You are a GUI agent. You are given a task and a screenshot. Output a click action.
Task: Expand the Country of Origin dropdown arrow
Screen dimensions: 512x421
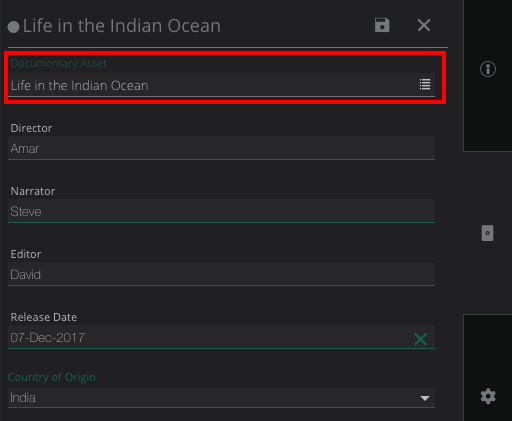[x=425, y=398]
